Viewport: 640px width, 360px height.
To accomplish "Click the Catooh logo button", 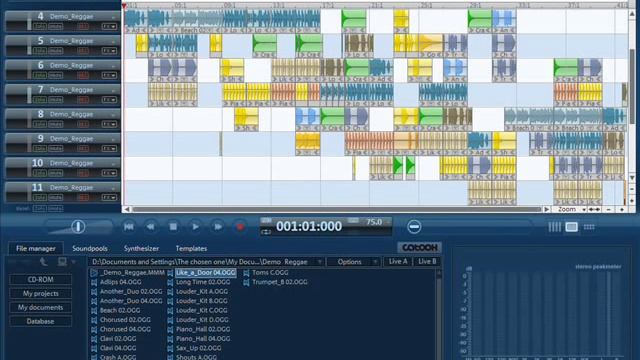I will pyautogui.click(x=420, y=248).
